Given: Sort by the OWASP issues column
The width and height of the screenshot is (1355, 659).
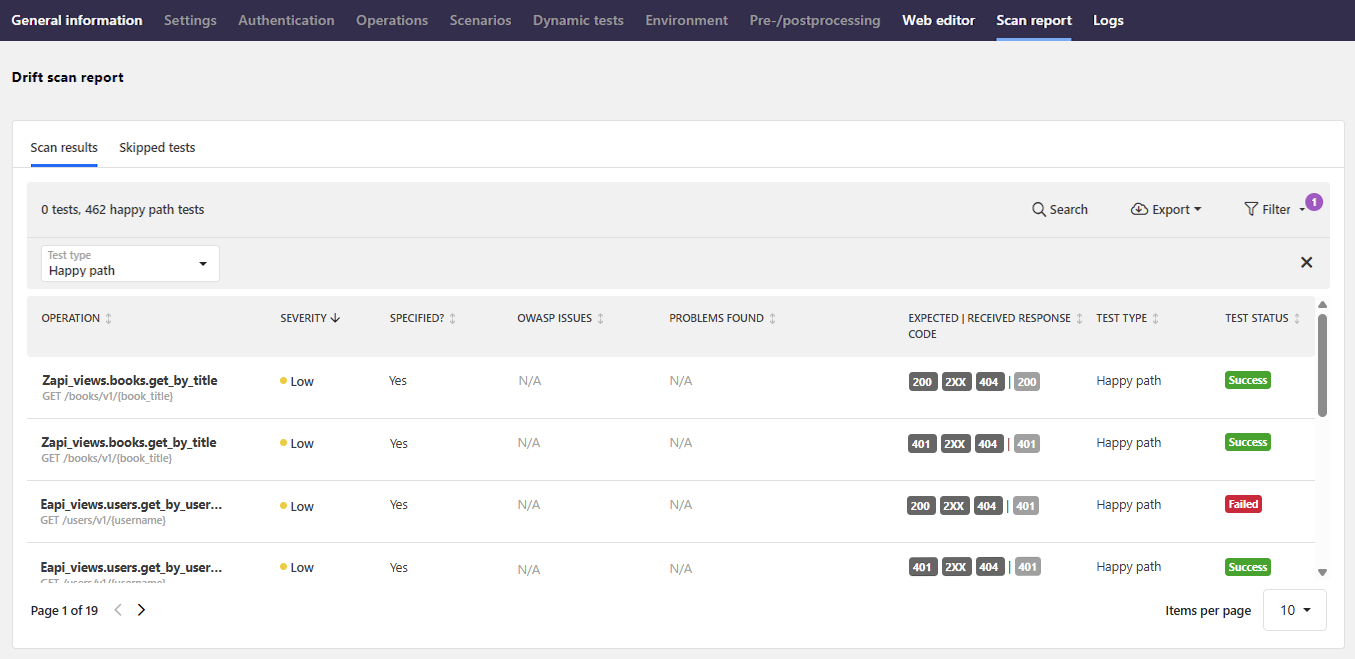Looking at the screenshot, I should [x=561, y=318].
